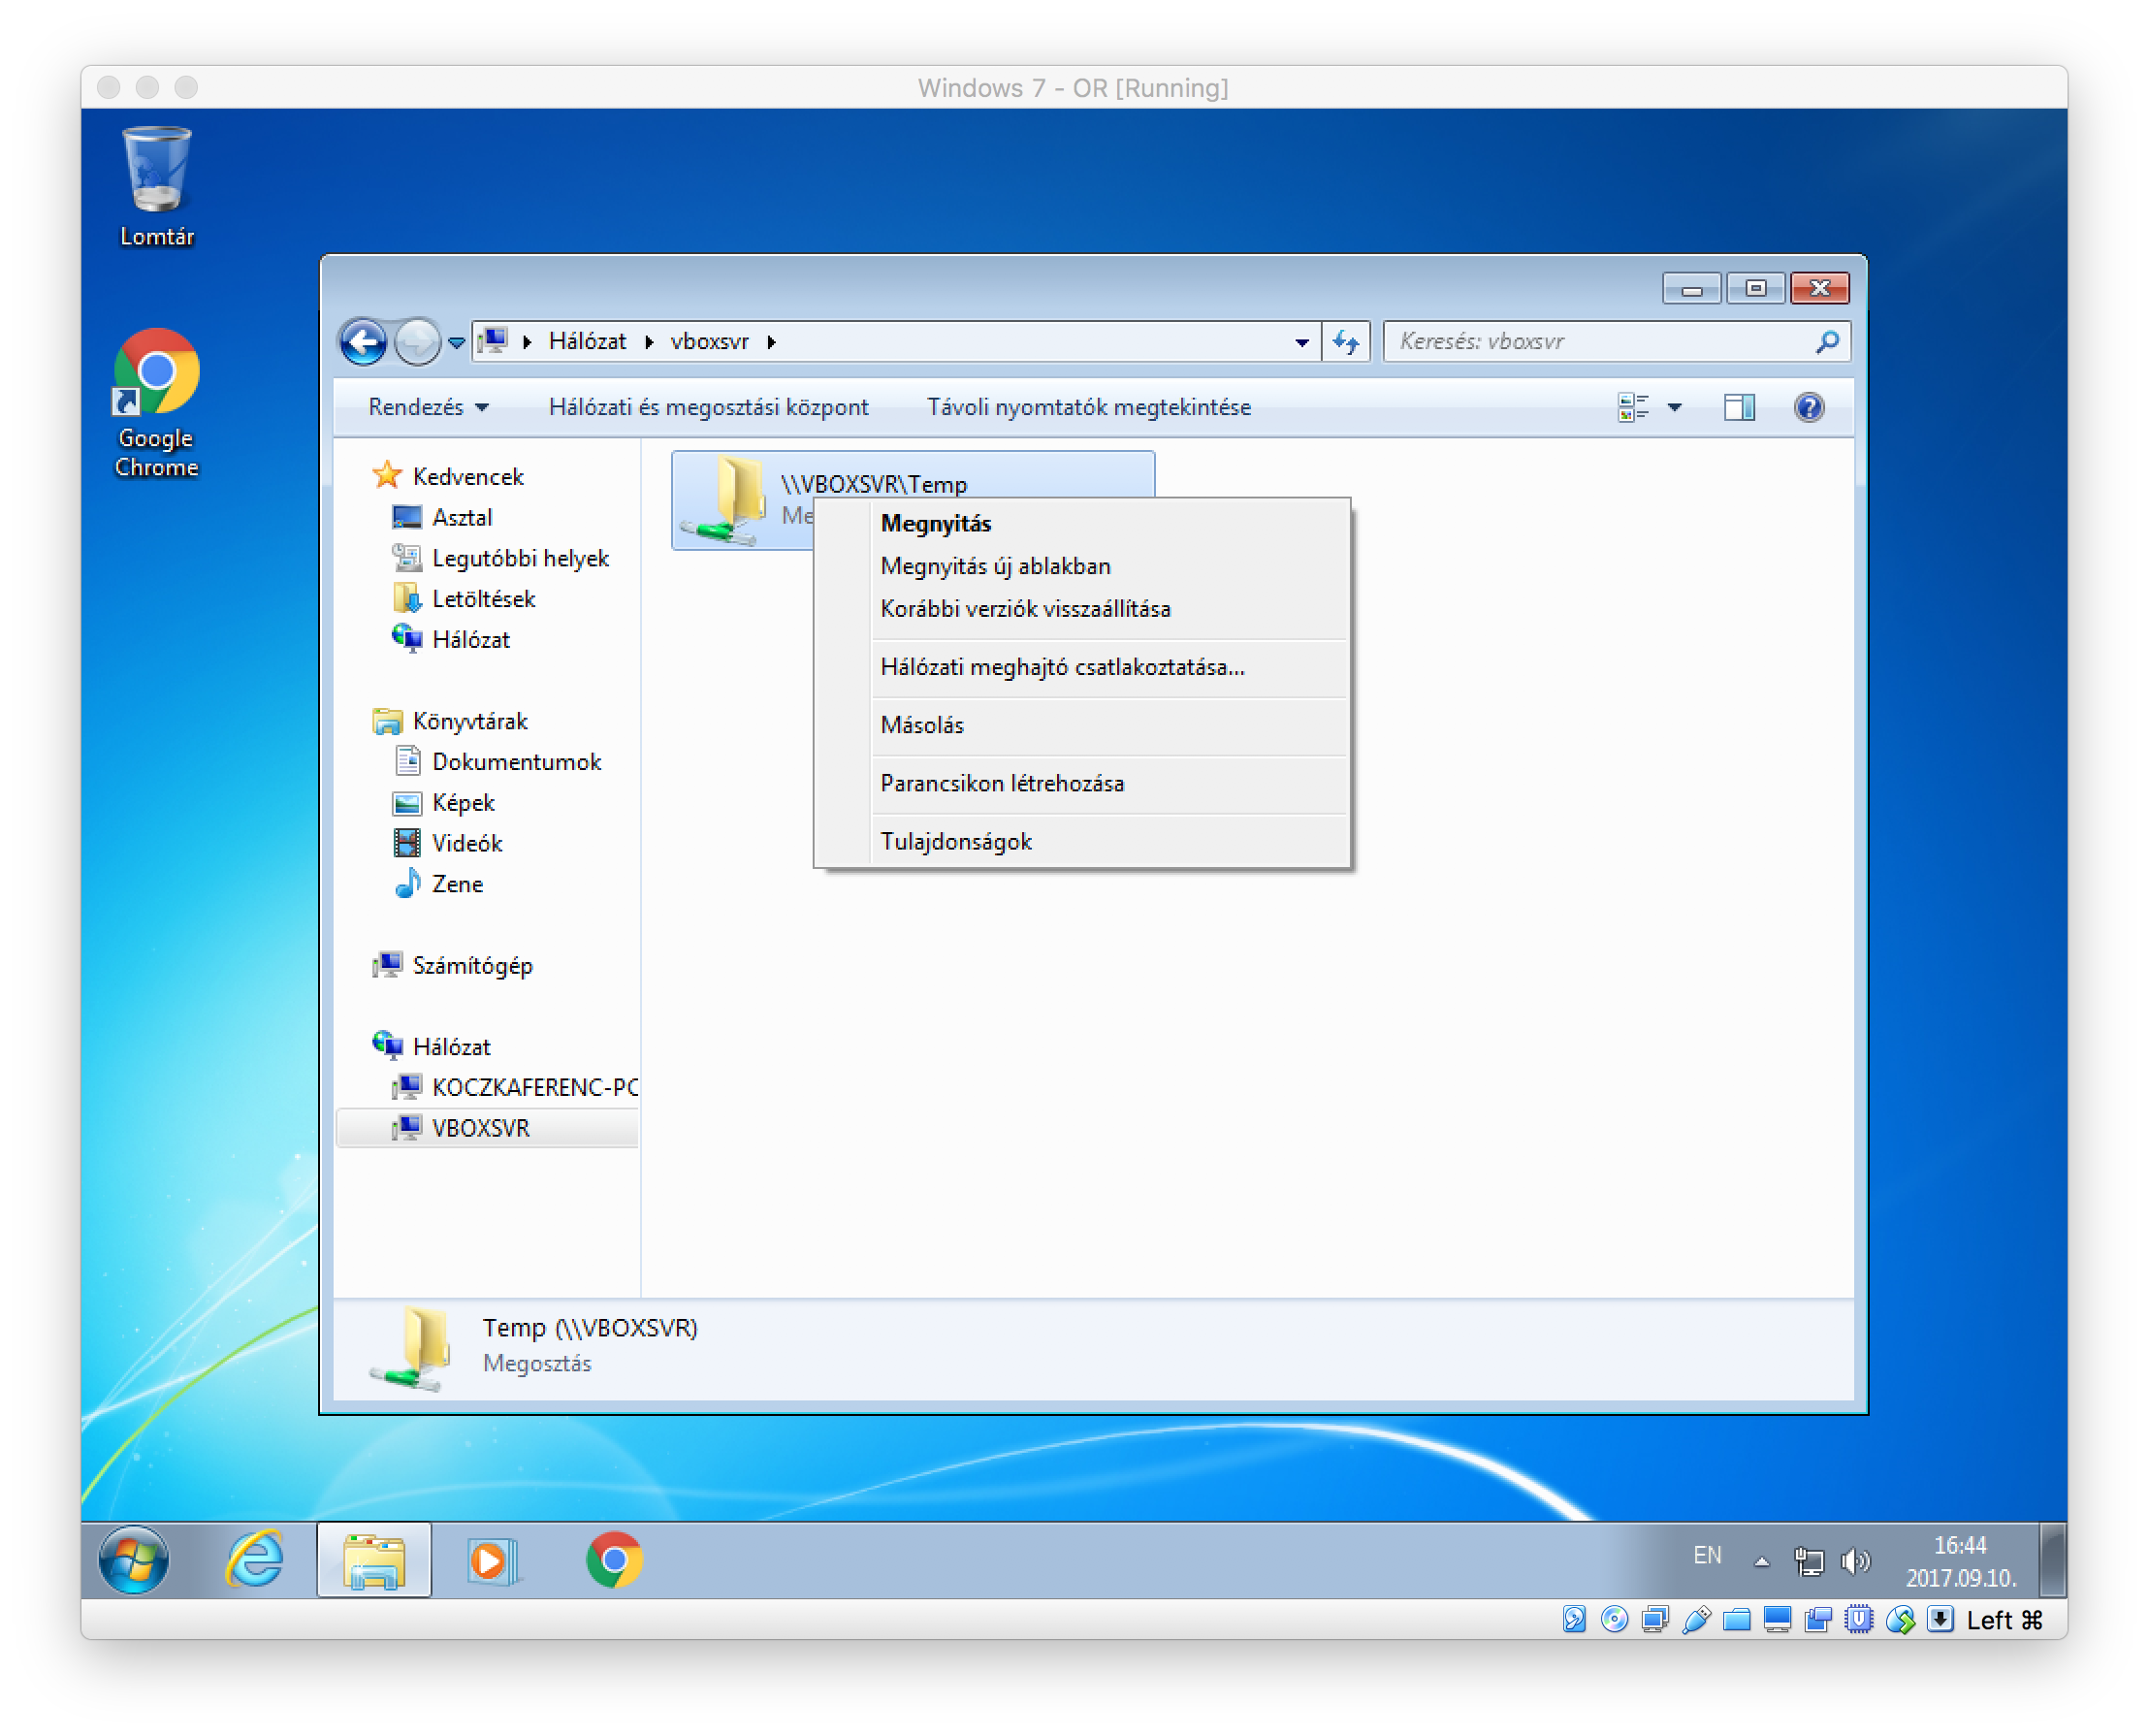Open Legutóbbi helyek in sidebar
This screenshot has height=1736, width=2149.
tap(501, 558)
